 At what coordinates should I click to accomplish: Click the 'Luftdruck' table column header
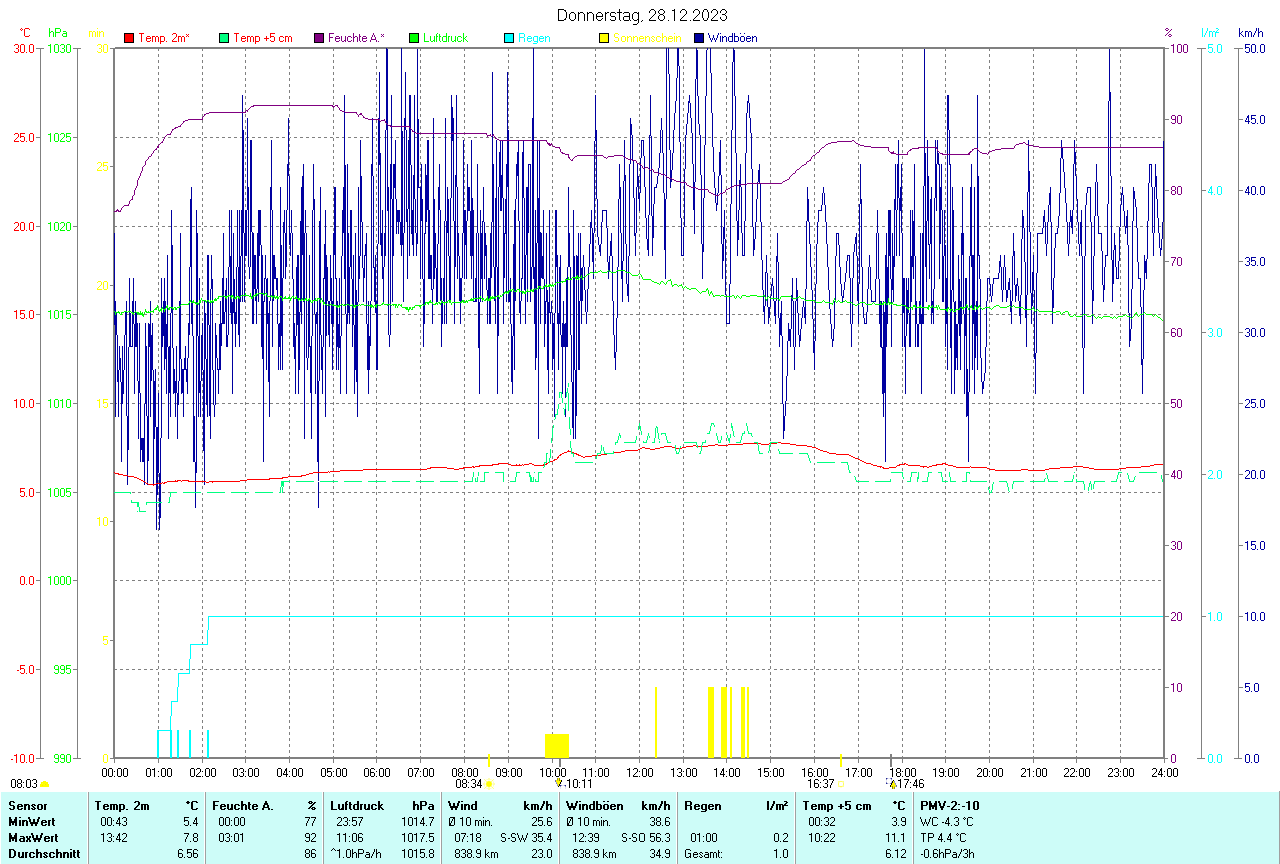coord(357,805)
